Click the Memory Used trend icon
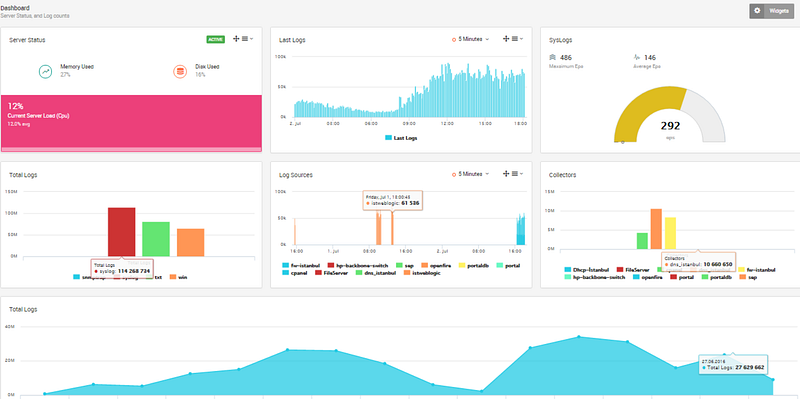The height and width of the screenshot is (399, 800). [46, 72]
